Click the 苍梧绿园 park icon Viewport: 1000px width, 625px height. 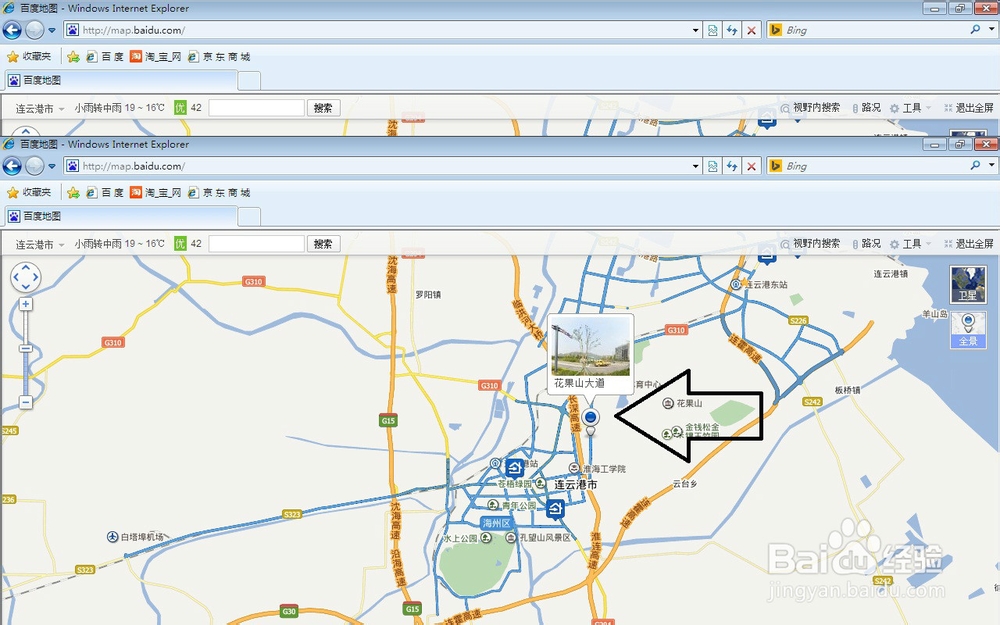point(540,483)
